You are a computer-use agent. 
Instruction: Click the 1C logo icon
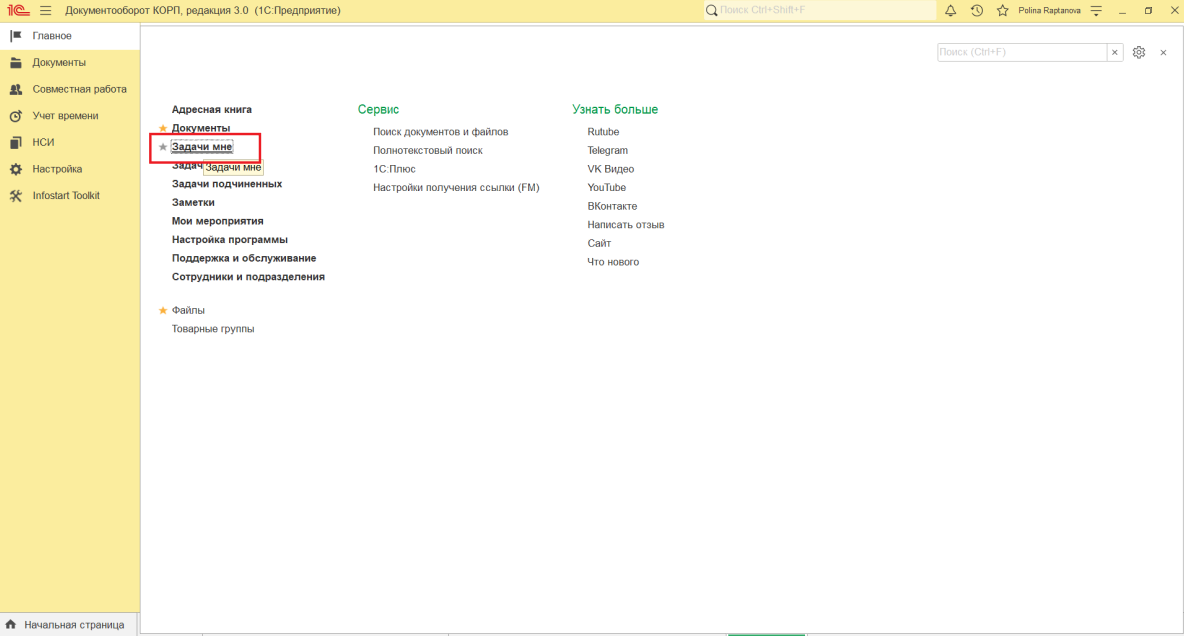pos(17,10)
